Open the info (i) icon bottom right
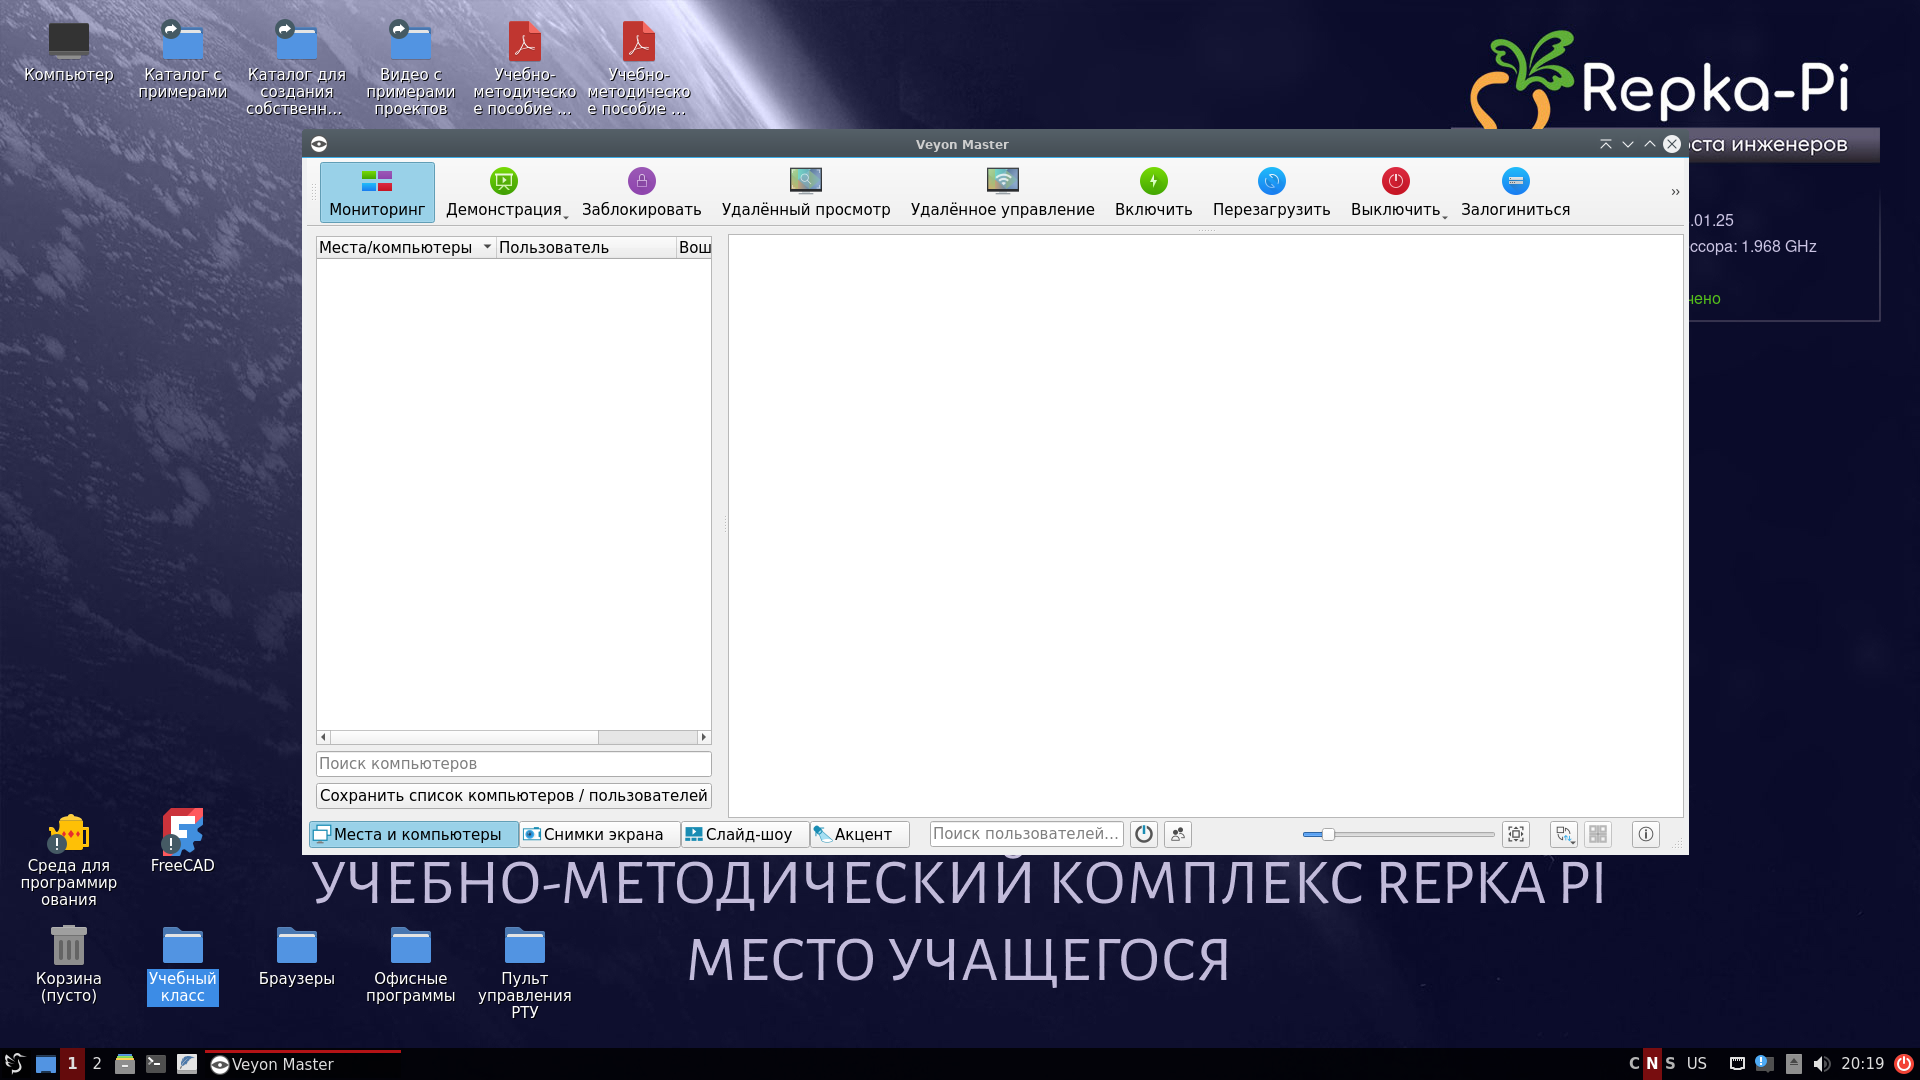This screenshot has width=1920, height=1080. click(x=1645, y=834)
